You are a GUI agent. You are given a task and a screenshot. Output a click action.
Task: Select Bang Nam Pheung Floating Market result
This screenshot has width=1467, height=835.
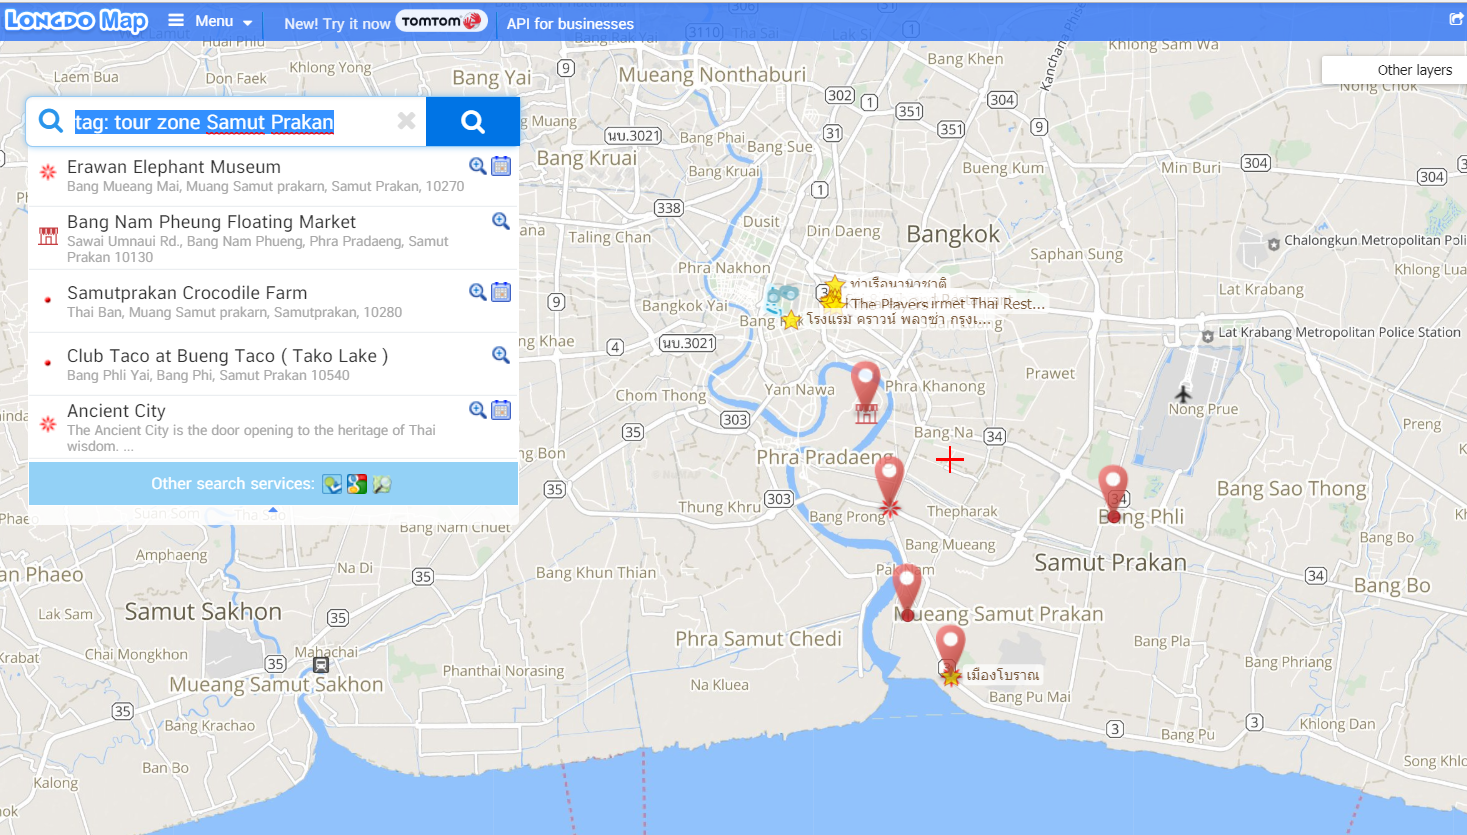273,238
